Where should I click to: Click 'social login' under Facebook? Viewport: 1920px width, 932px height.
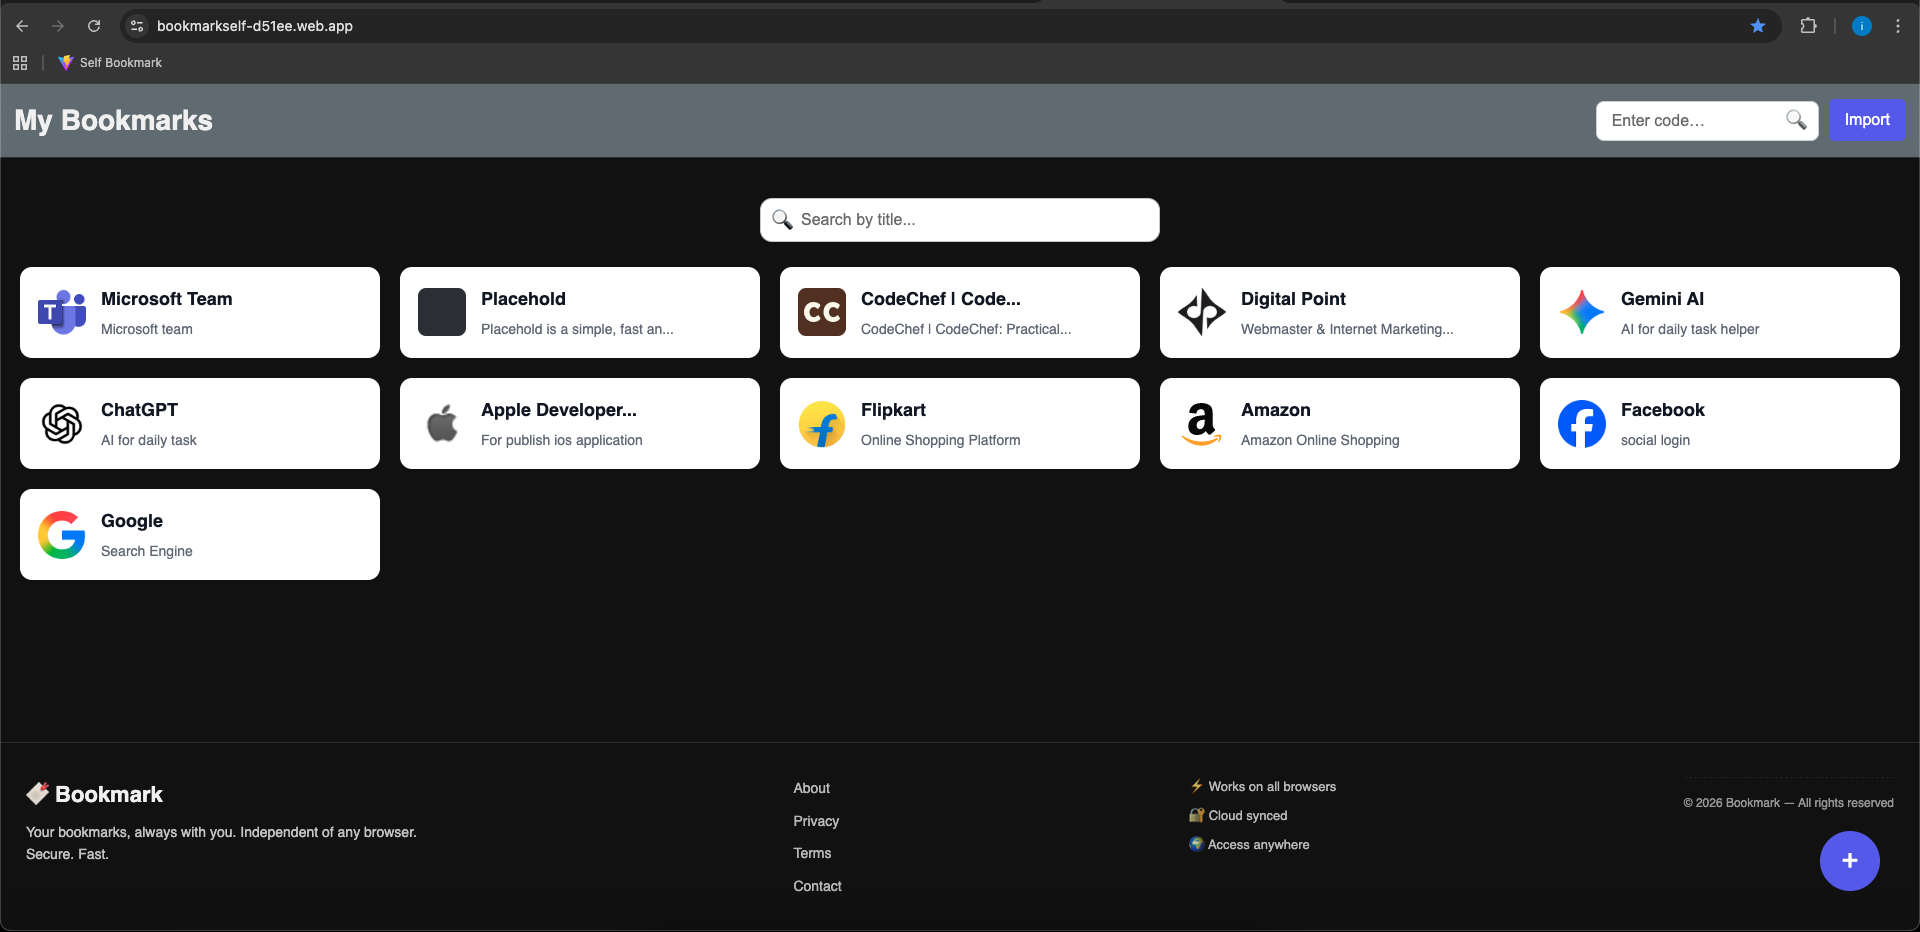[x=1655, y=440]
